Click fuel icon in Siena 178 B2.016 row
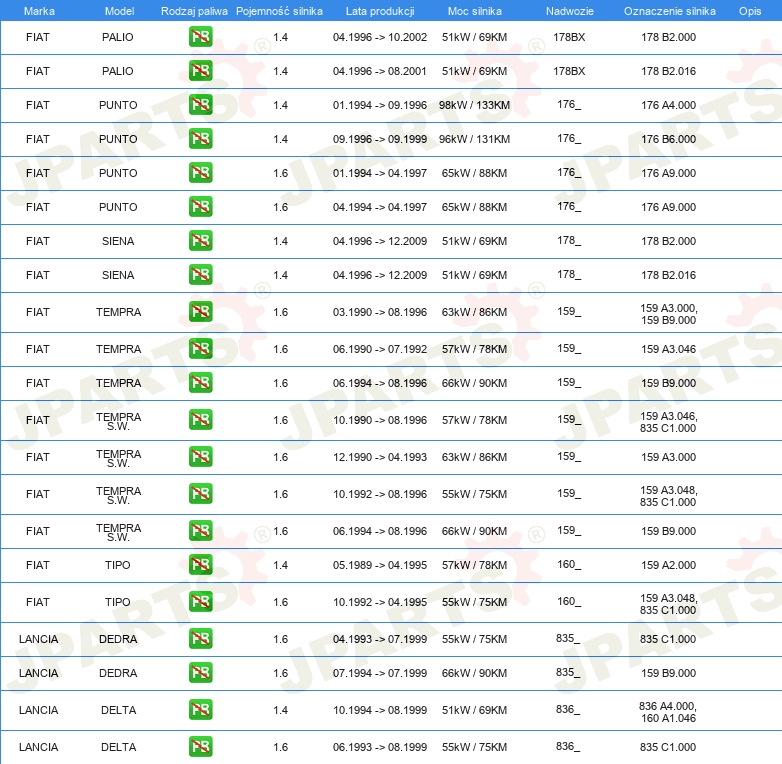782x764 pixels. 200,274
